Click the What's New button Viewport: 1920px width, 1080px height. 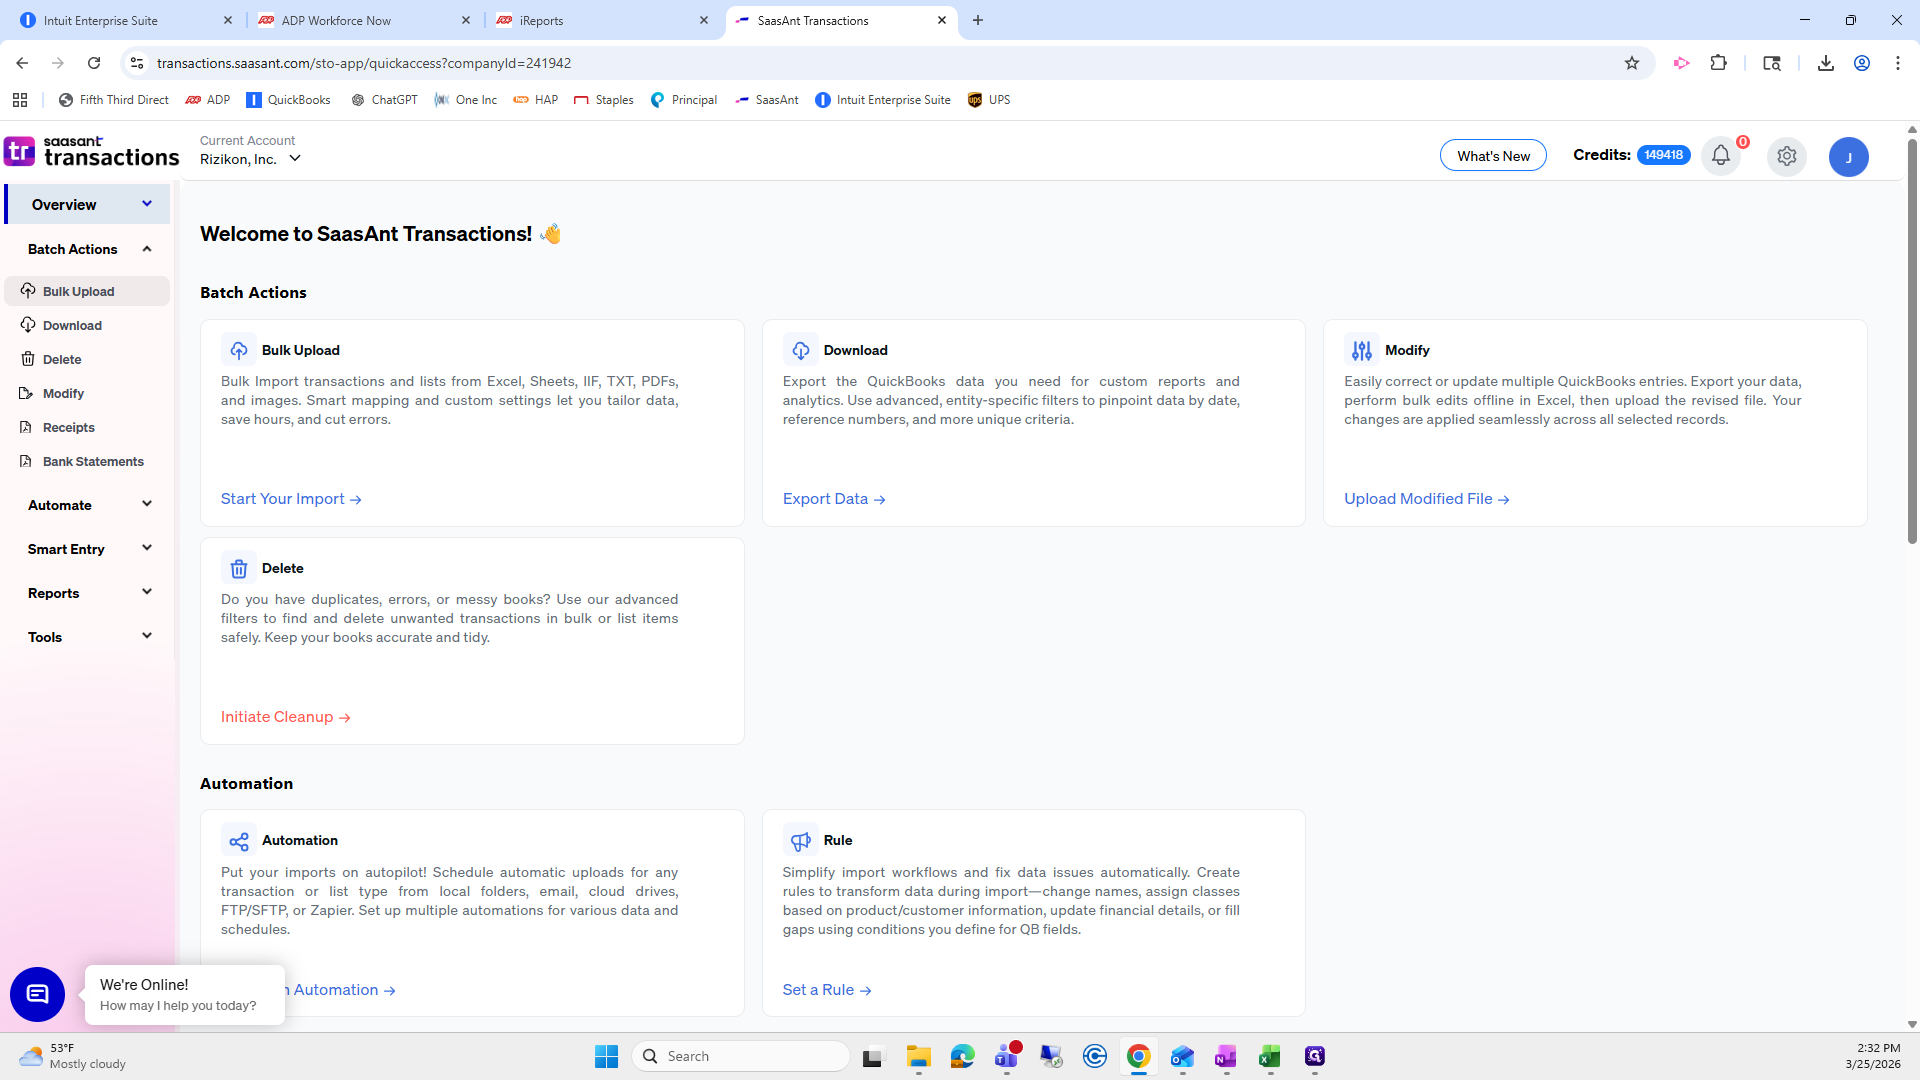[1492, 156]
